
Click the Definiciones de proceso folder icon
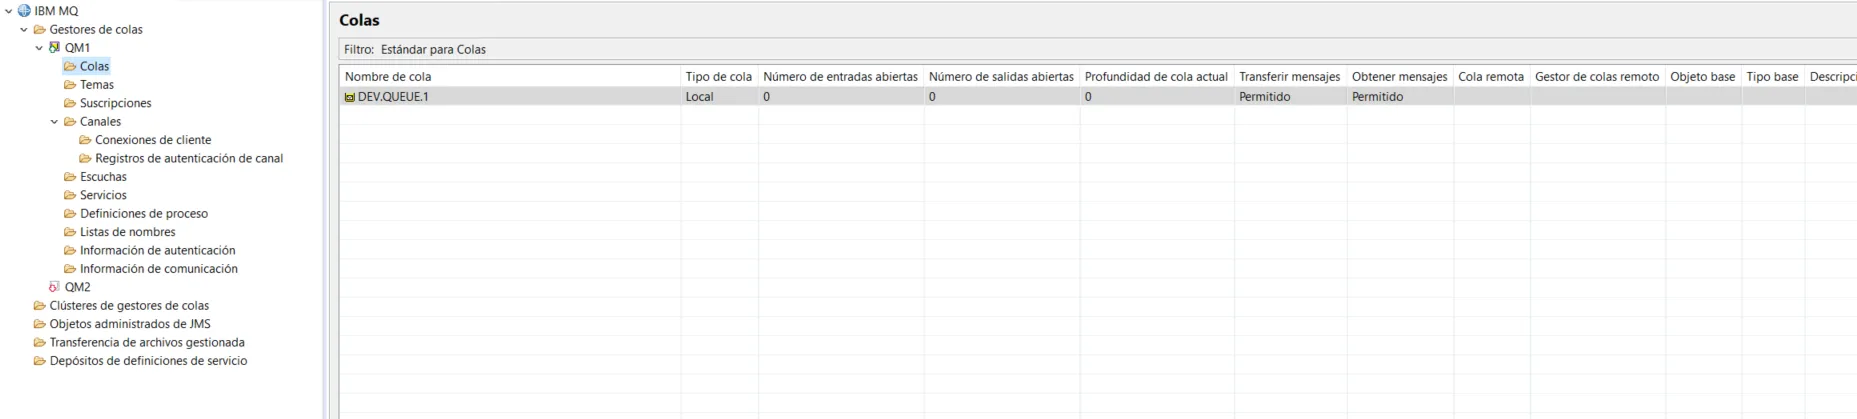pos(70,214)
